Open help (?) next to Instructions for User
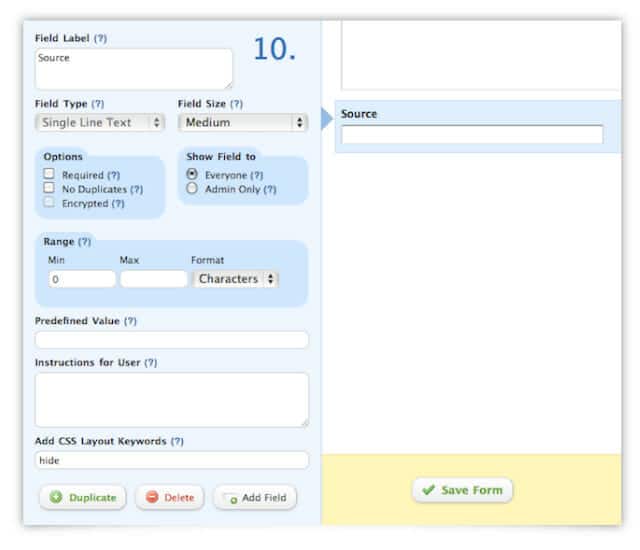 (x=151, y=362)
